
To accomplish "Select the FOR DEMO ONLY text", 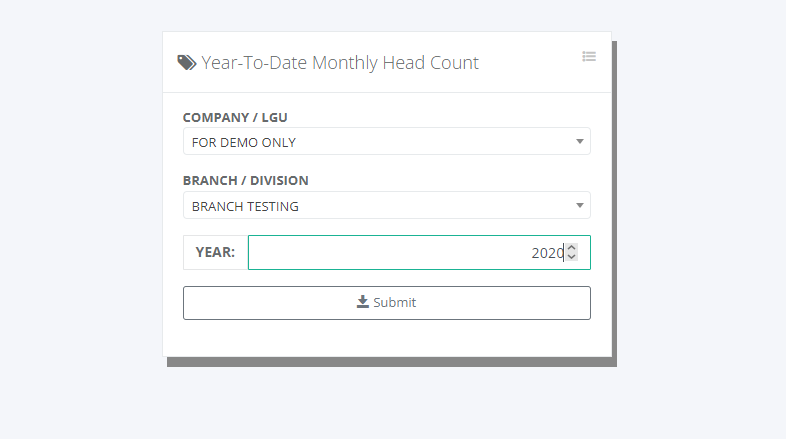I will (x=244, y=142).
